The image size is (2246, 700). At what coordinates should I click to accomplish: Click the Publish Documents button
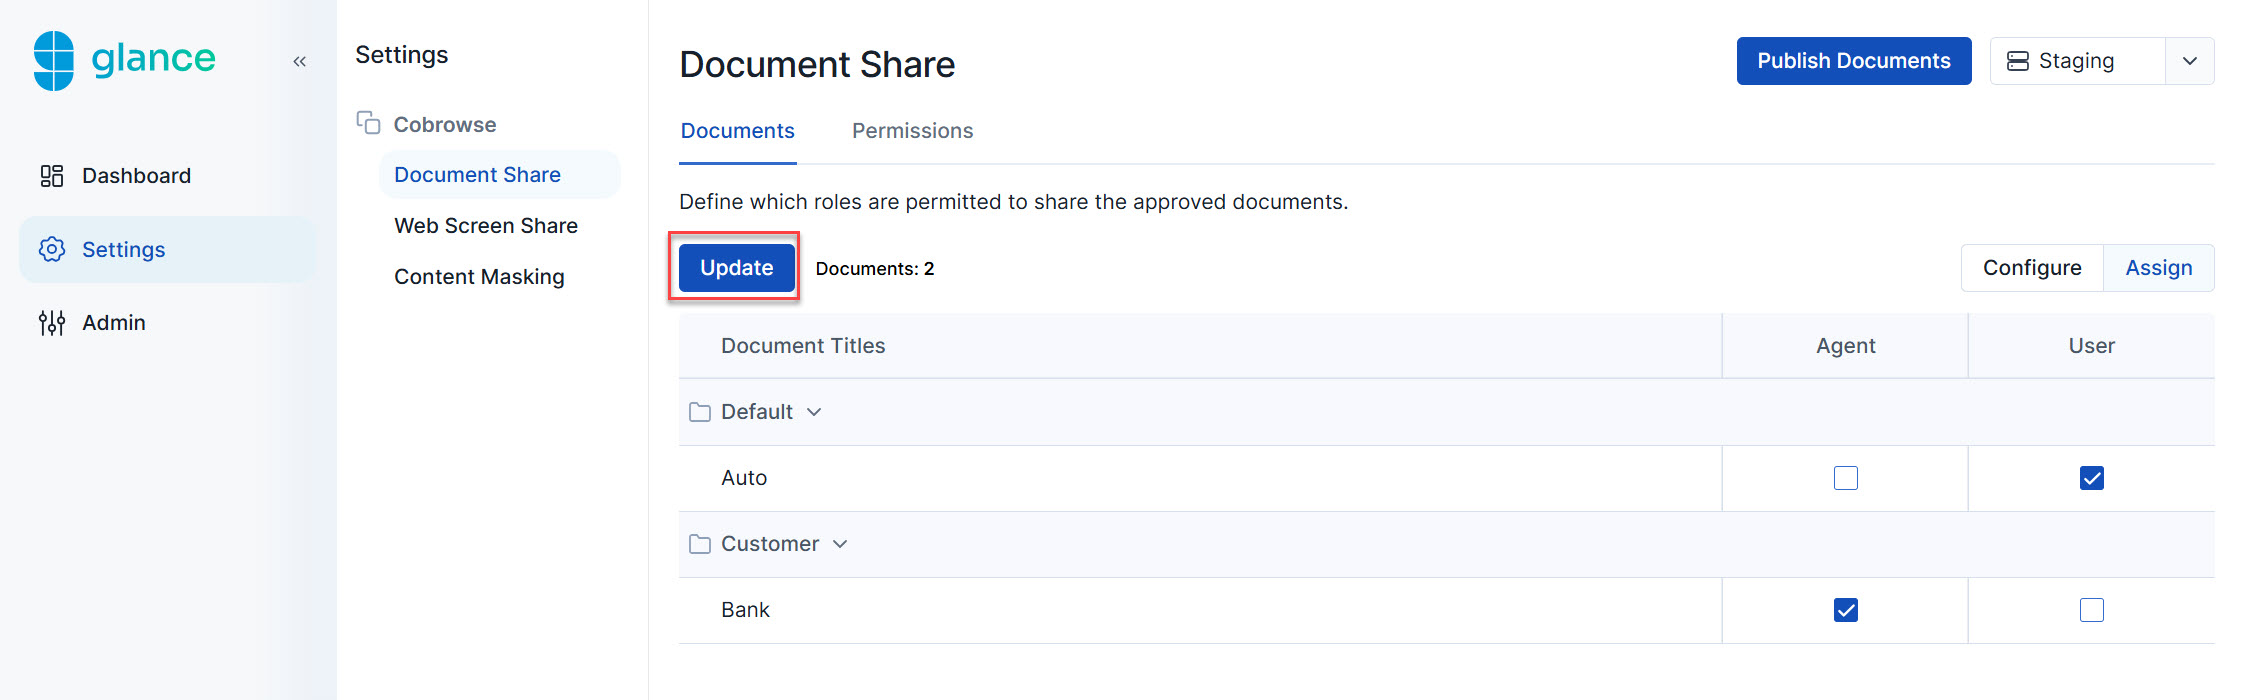click(1853, 61)
